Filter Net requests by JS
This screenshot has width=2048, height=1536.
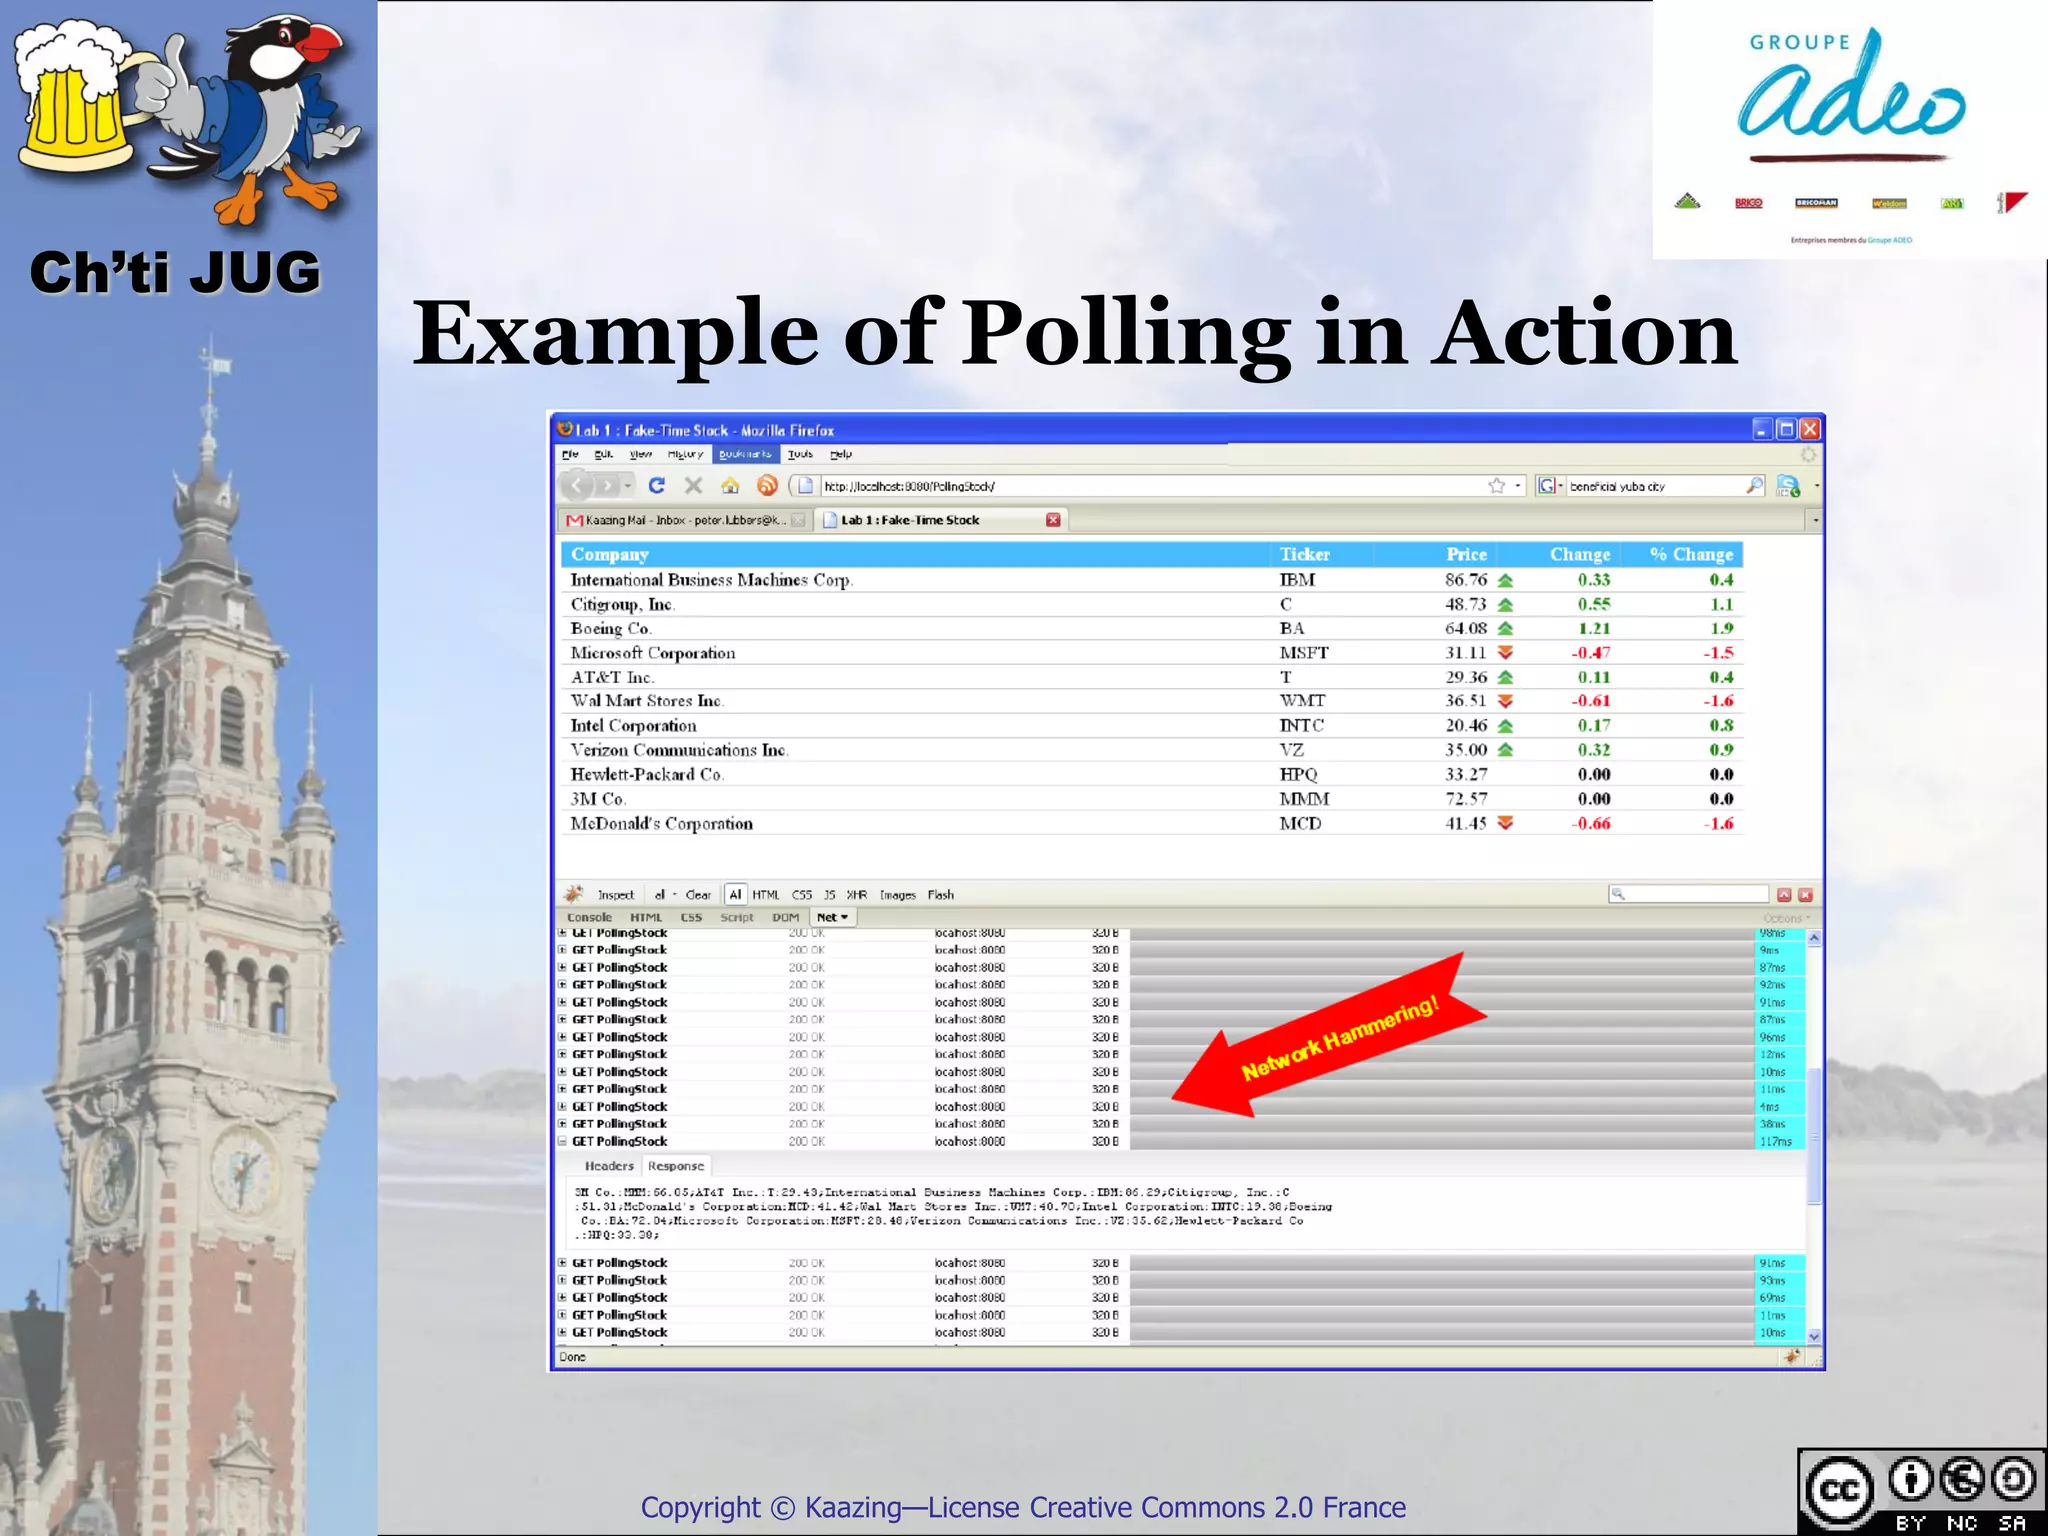(x=829, y=895)
